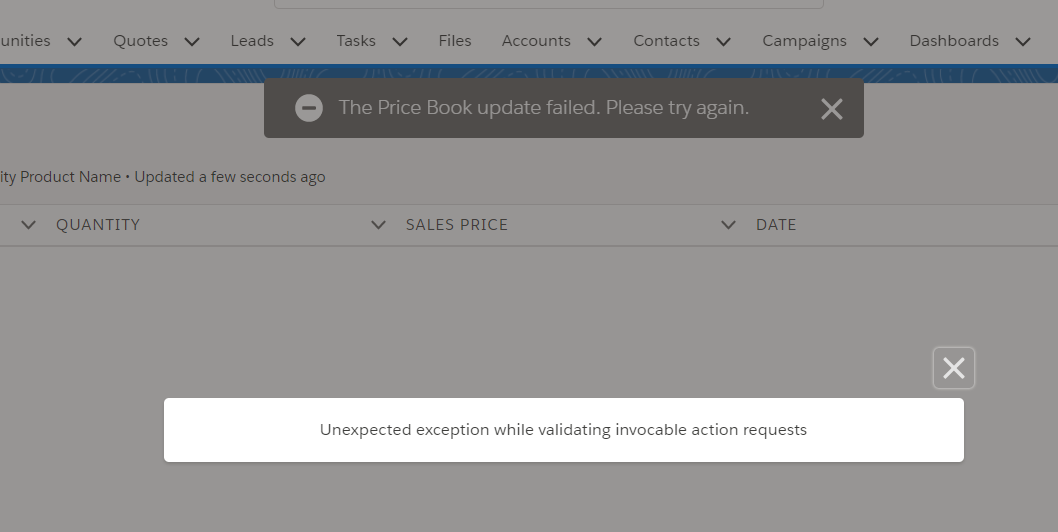The width and height of the screenshot is (1058, 532).
Task: Expand the Accounts tab chevron
Action: (594, 42)
